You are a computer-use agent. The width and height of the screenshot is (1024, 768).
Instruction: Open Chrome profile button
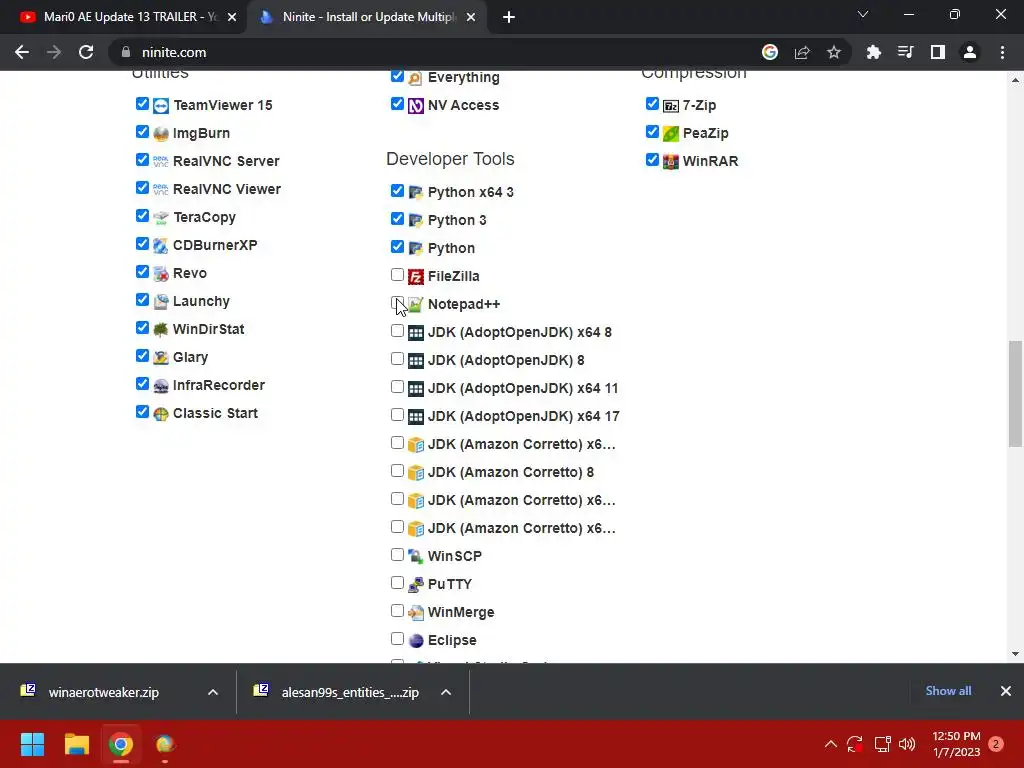pyautogui.click(x=970, y=52)
